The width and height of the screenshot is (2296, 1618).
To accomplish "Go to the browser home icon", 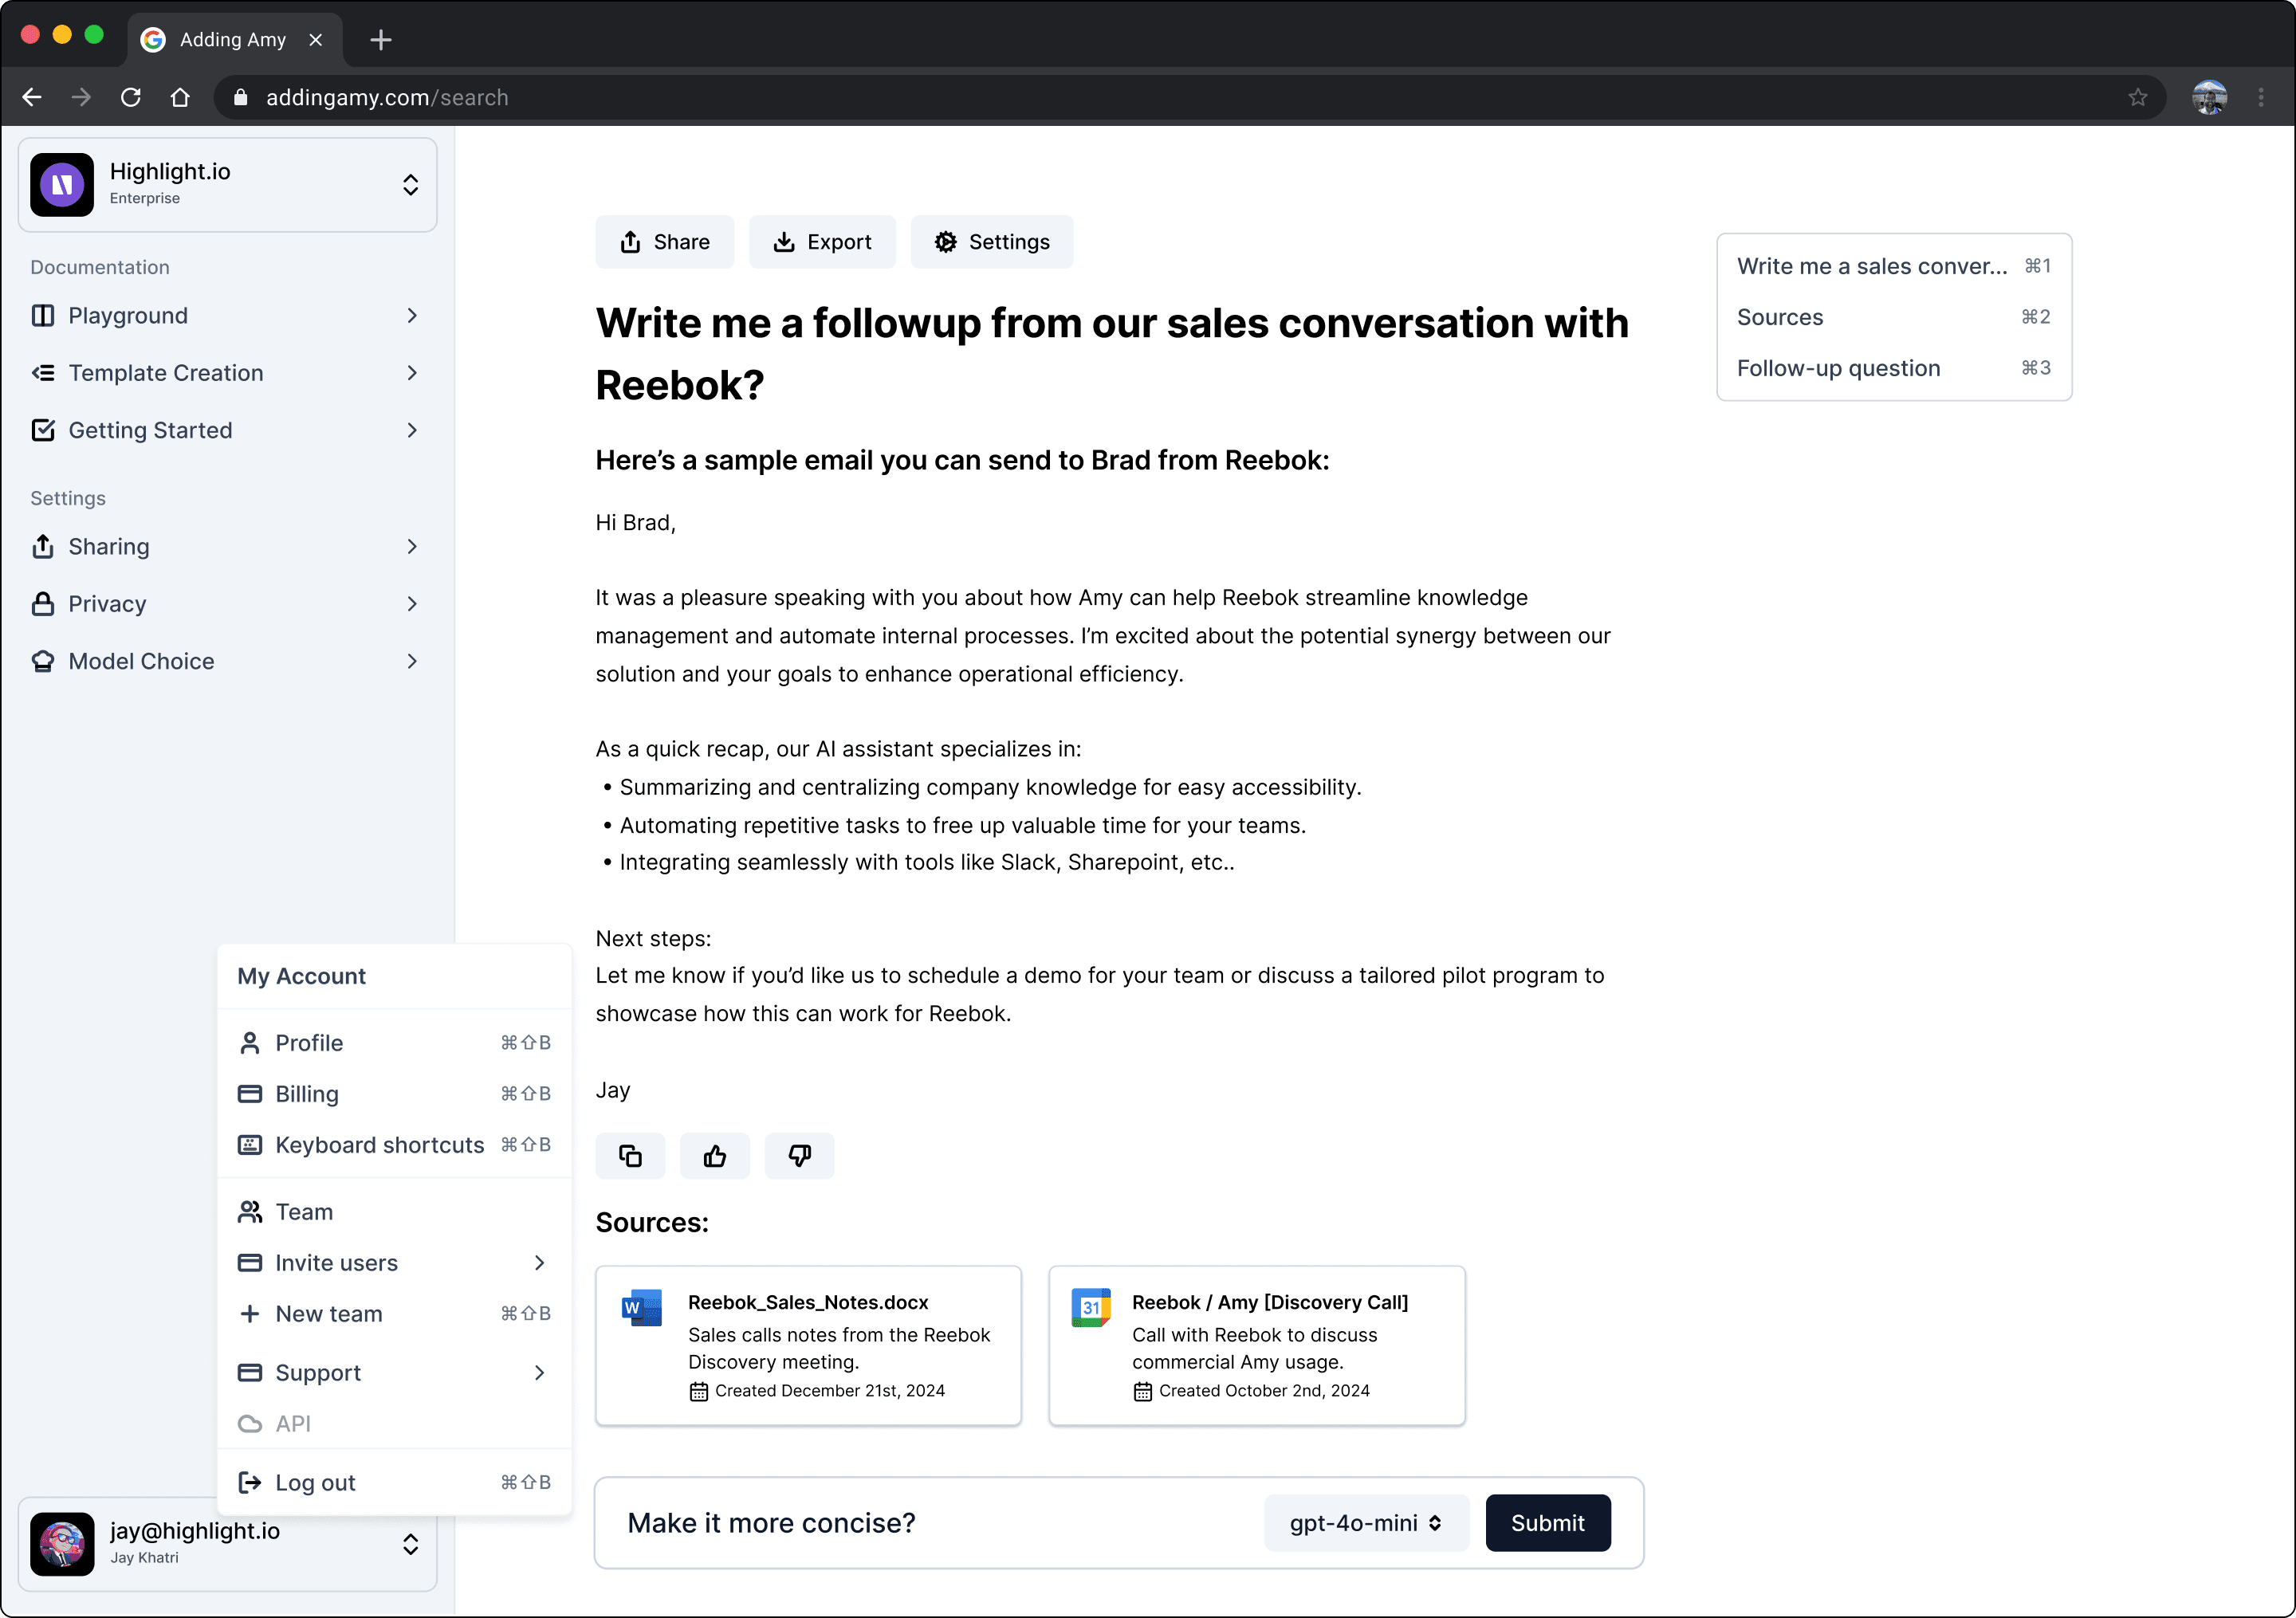I will [180, 97].
